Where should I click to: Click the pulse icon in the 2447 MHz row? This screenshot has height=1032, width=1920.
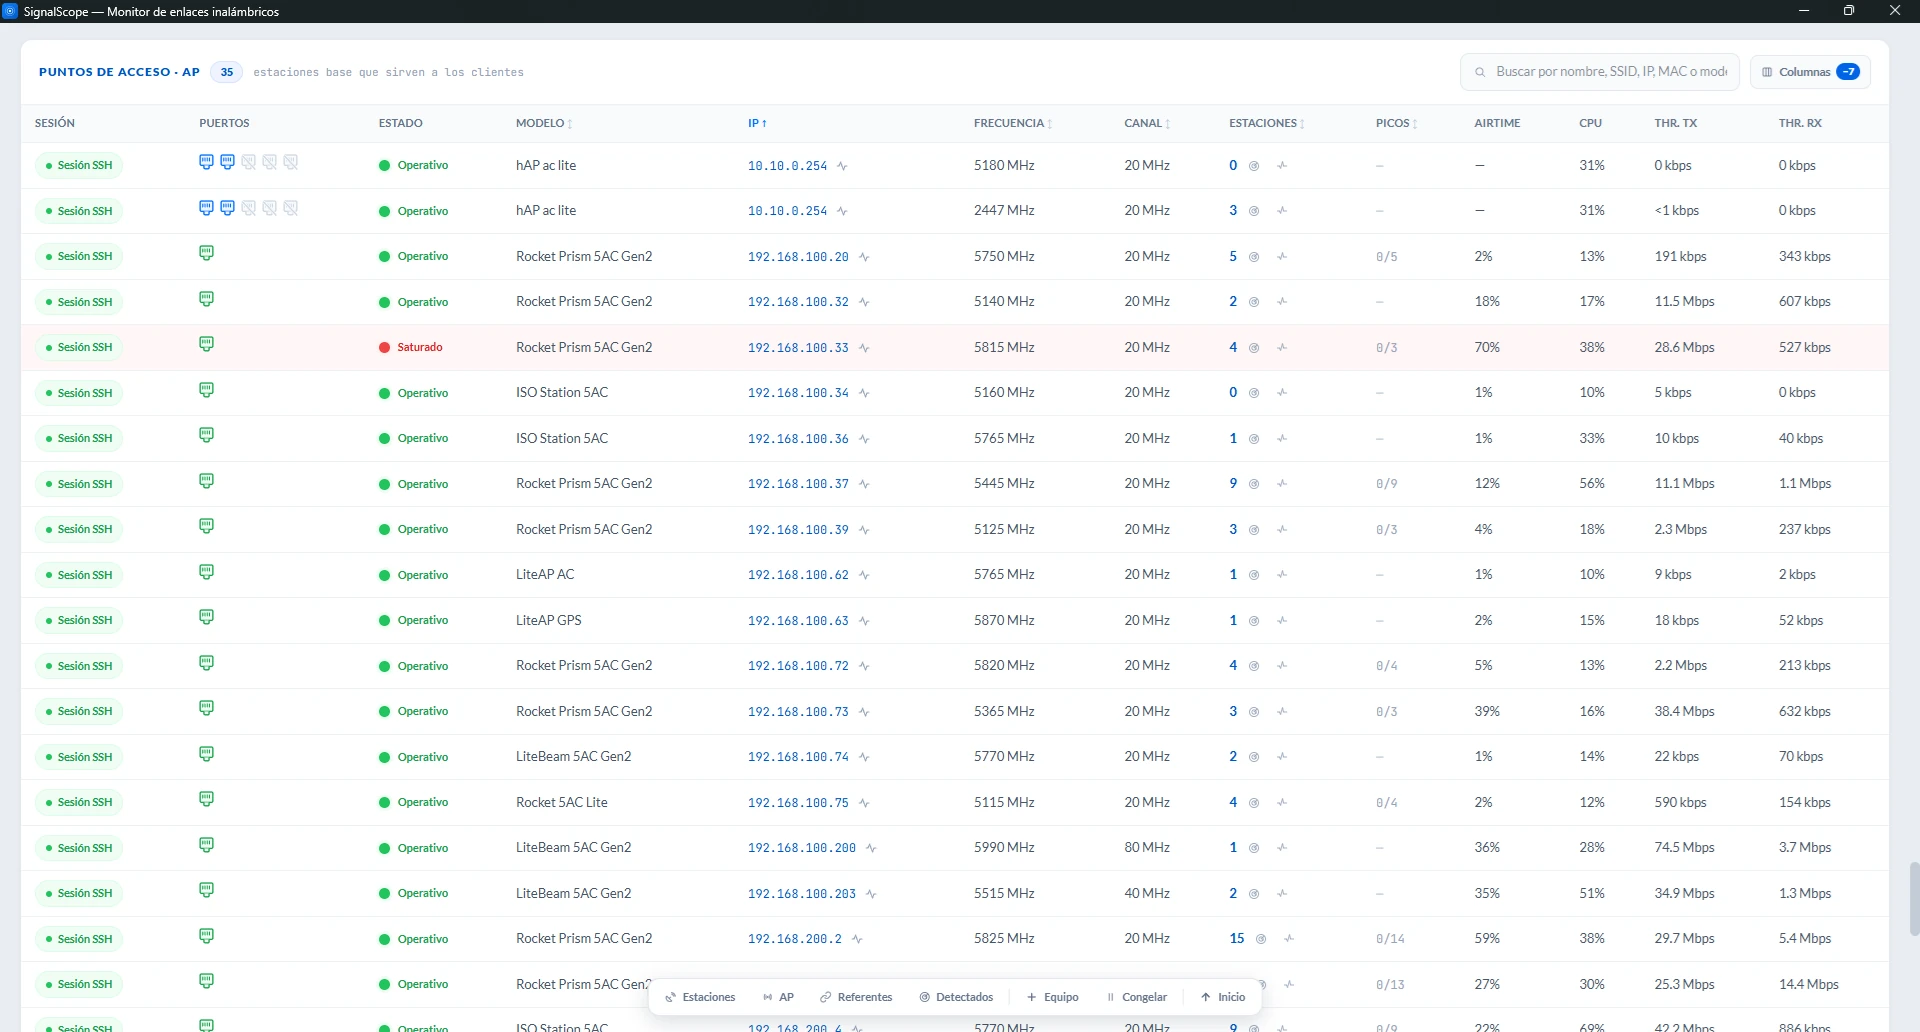[1282, 211]
